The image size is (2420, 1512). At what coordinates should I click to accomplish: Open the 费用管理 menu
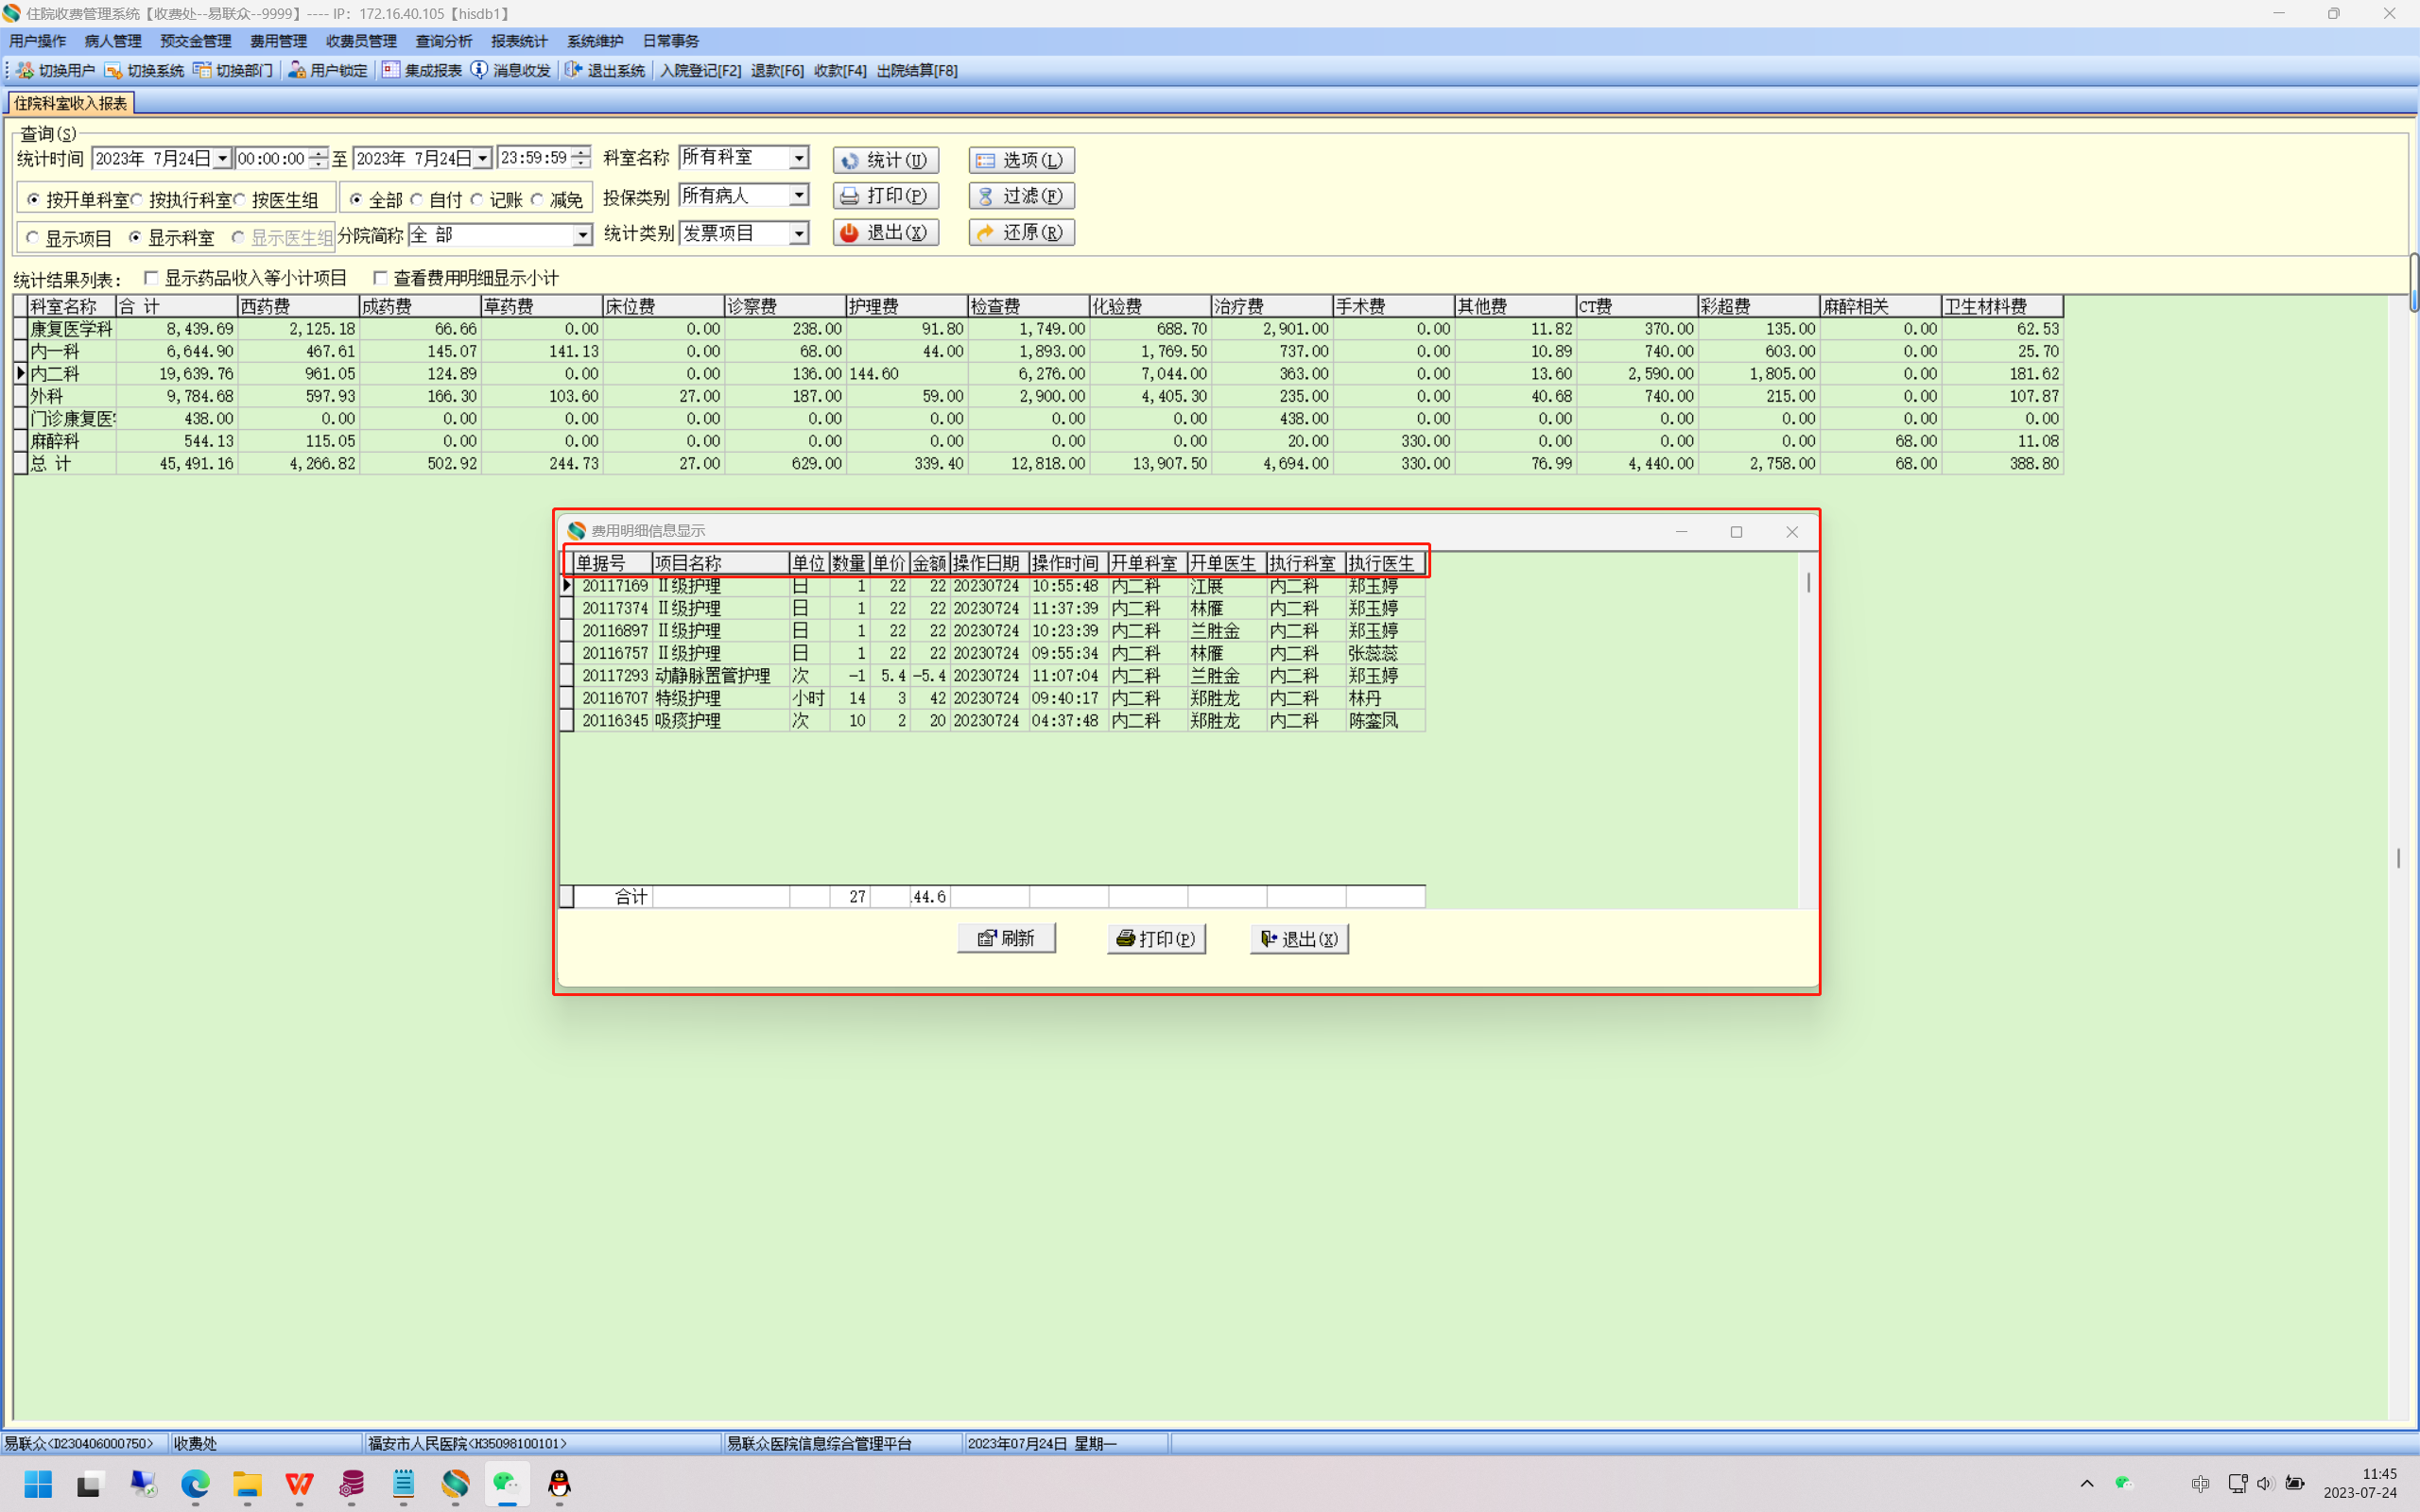tap(278, 41)
